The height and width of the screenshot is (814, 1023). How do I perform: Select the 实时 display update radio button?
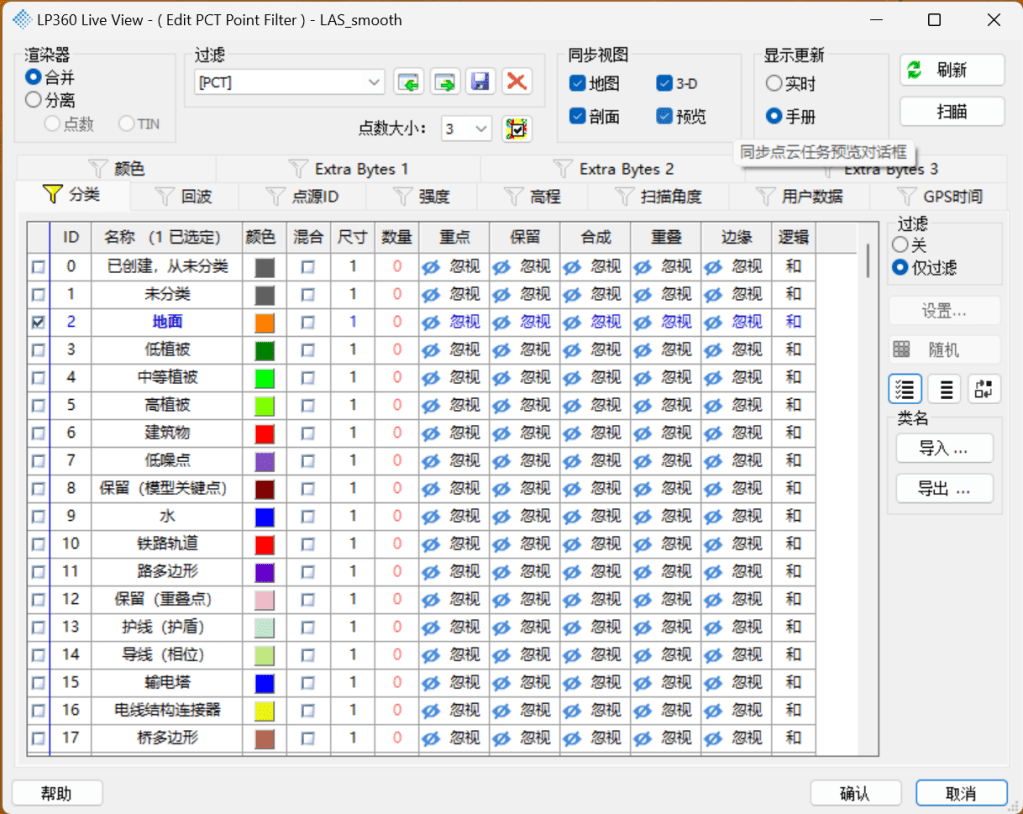pos(774,84)
